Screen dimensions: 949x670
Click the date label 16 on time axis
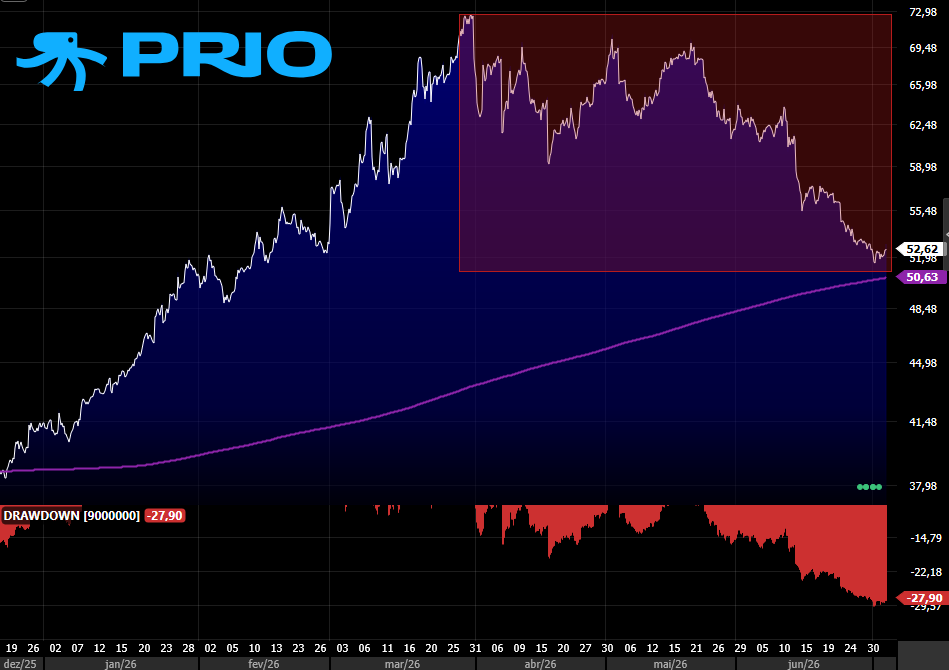(409, 648)
